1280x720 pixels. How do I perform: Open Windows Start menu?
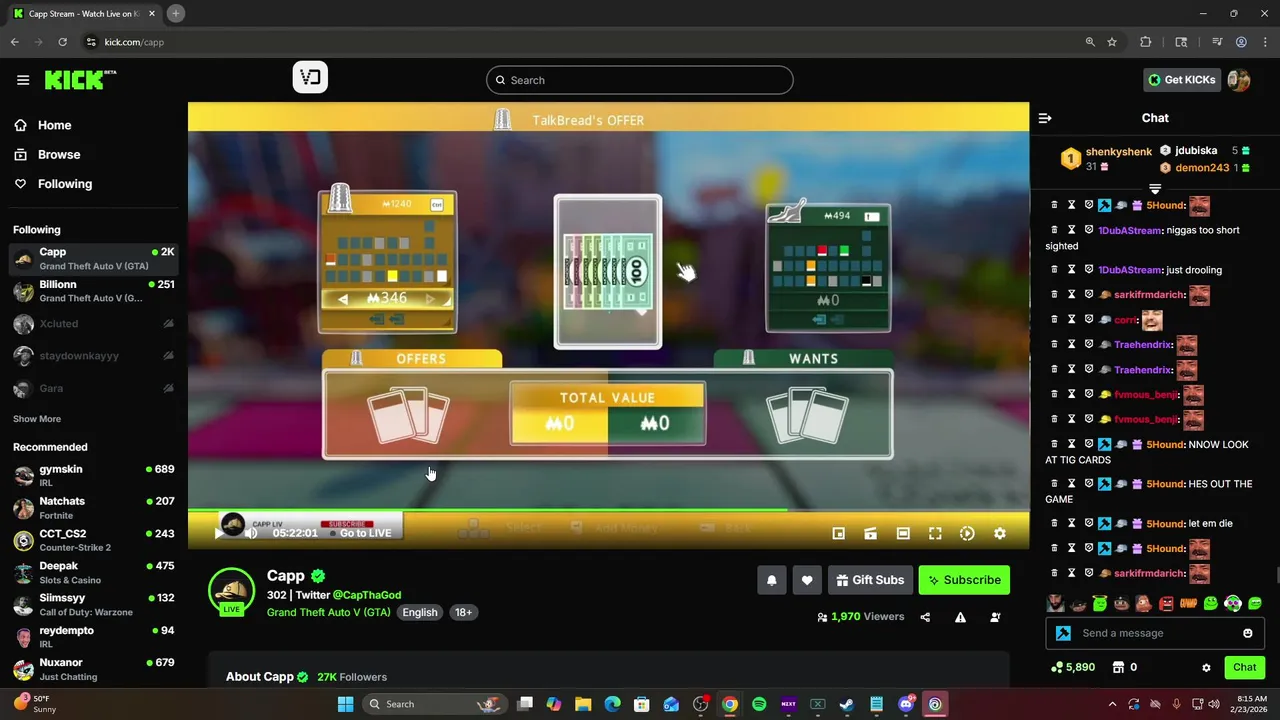(345, 704)
